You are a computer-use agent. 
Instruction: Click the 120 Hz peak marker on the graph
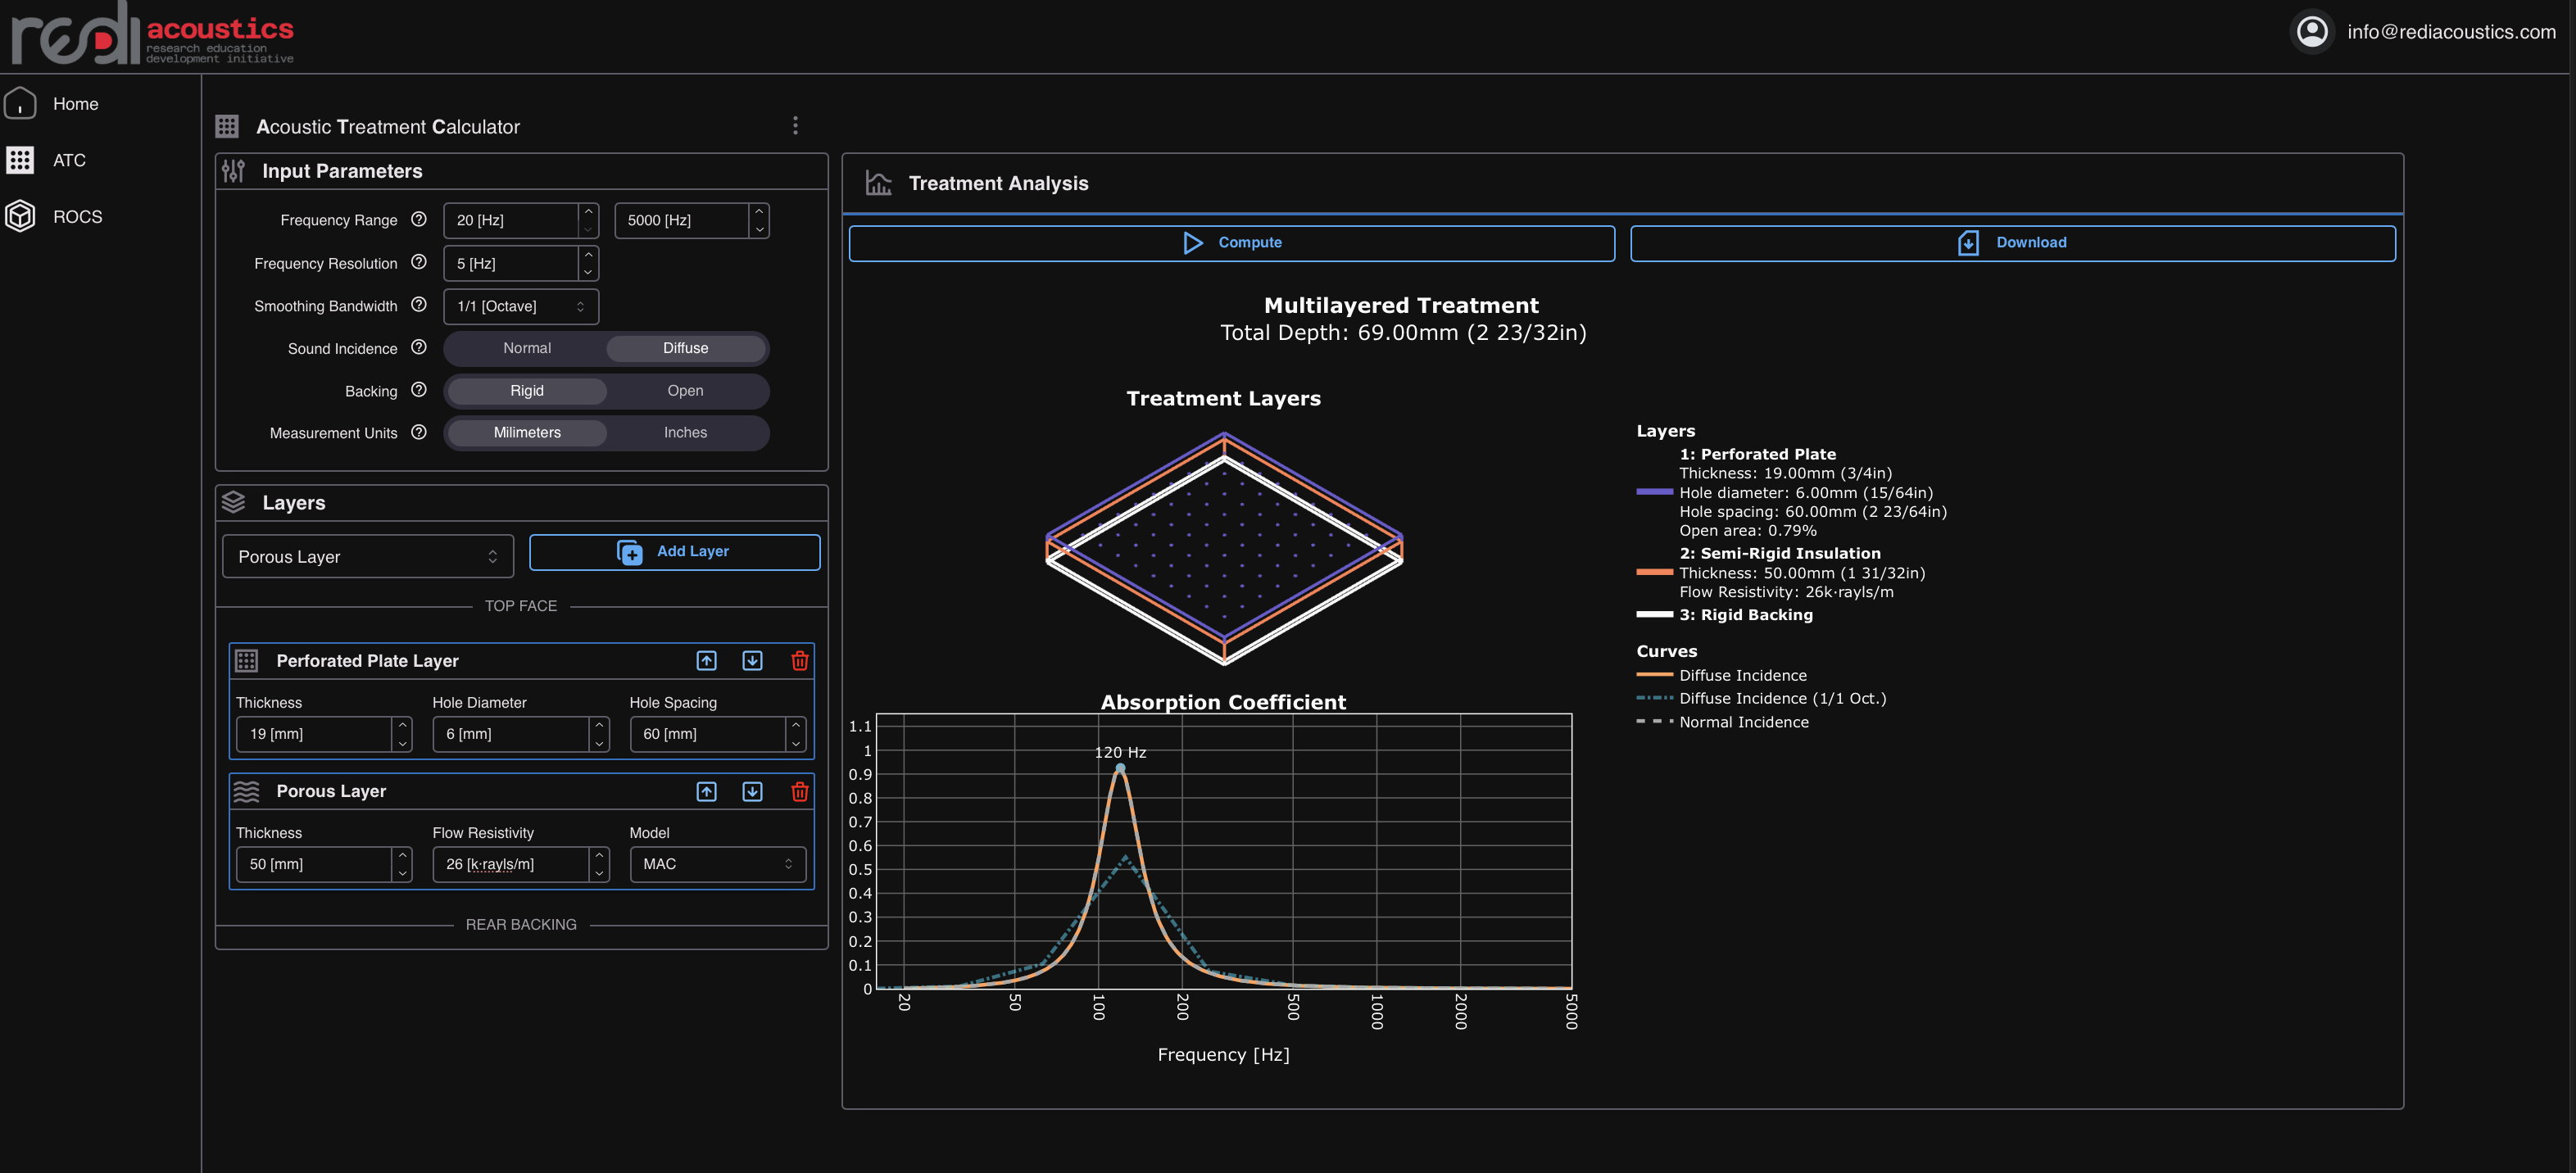click(1120, 768)
